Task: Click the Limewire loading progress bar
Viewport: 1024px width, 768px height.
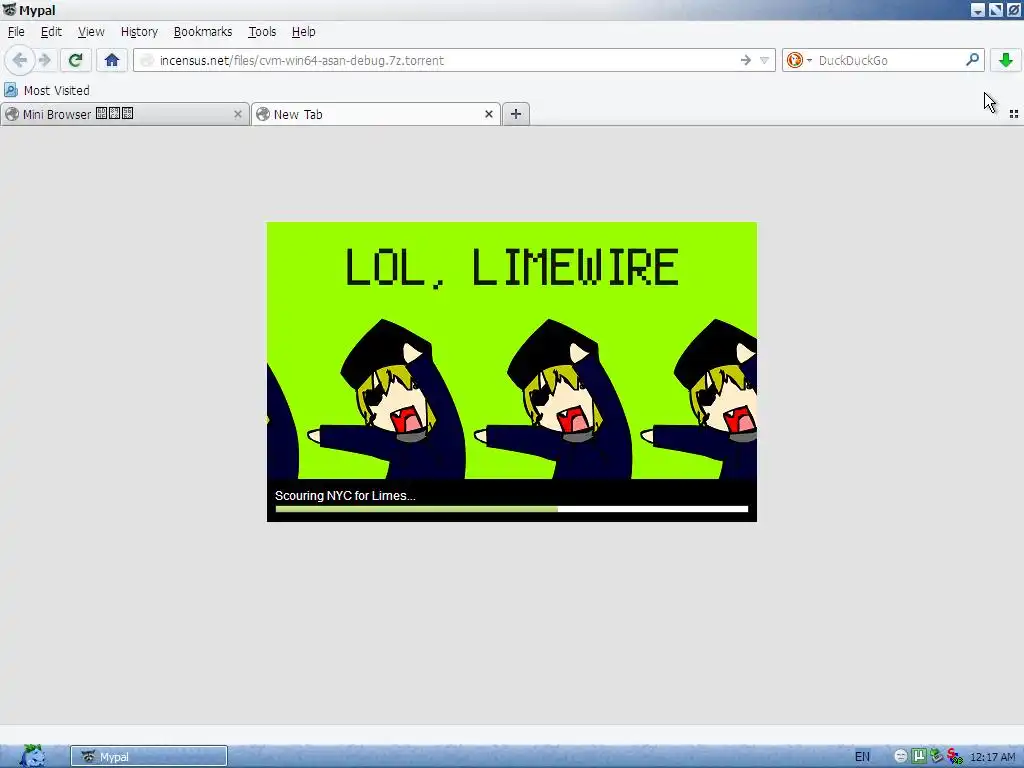Action: (x=511, y=509)
